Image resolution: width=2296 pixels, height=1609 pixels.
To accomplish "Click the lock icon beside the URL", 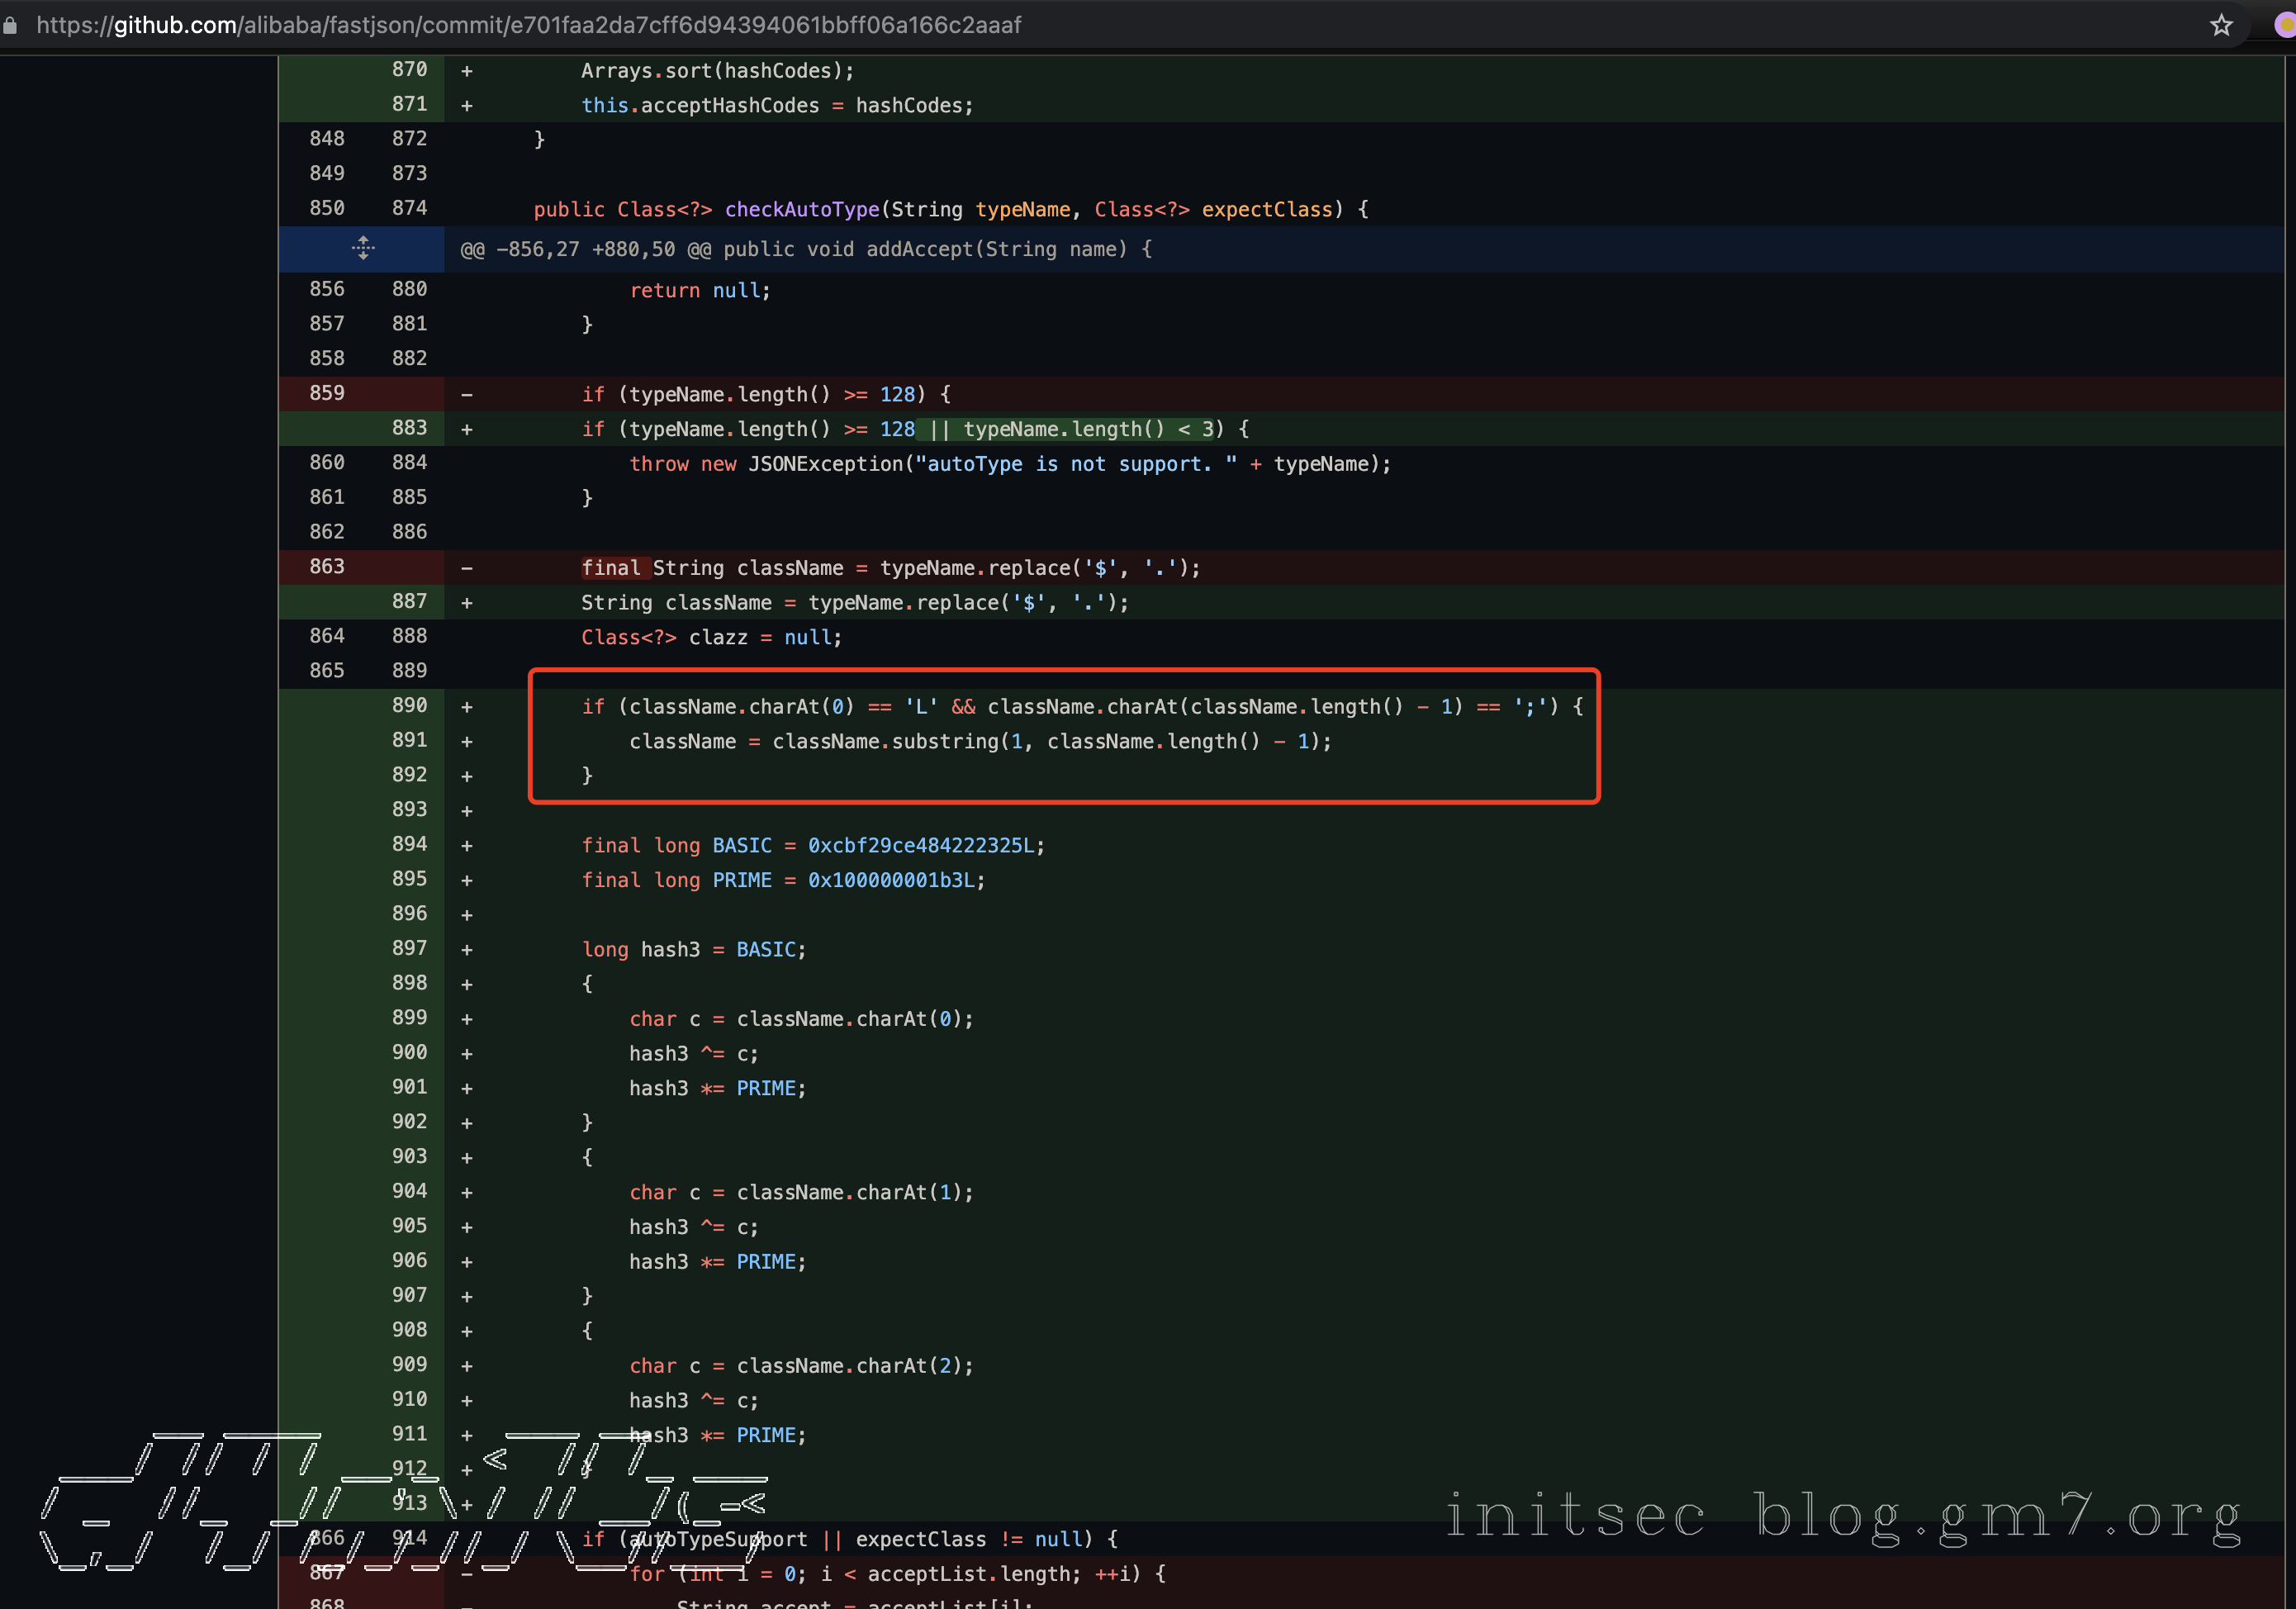I will (x=11, y=25).
